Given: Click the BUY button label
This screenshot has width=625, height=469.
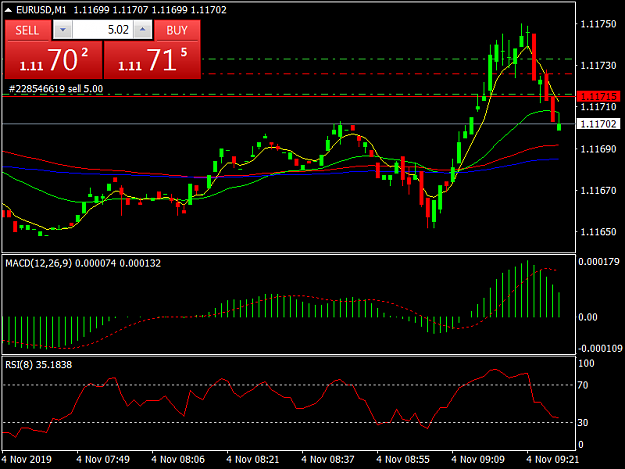Looking at the screenshot, I should (177, 30).
